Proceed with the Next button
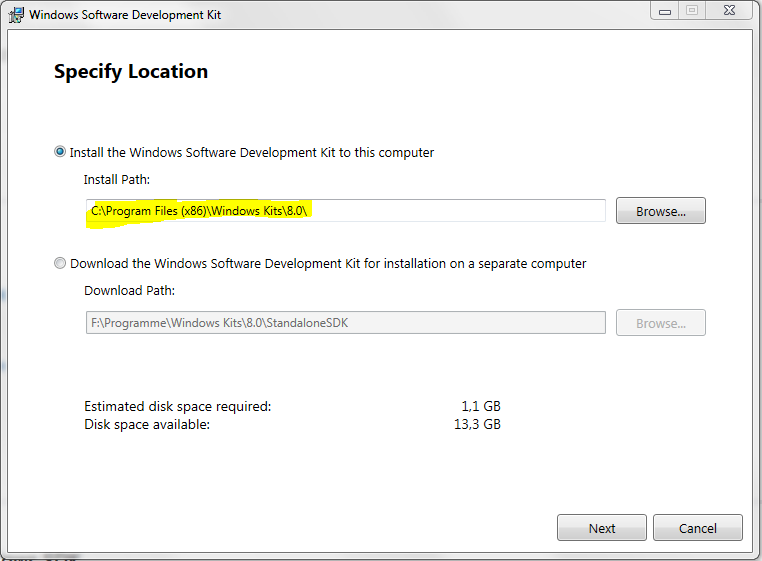This screenshot has height=561, width=762. (602, 528)
